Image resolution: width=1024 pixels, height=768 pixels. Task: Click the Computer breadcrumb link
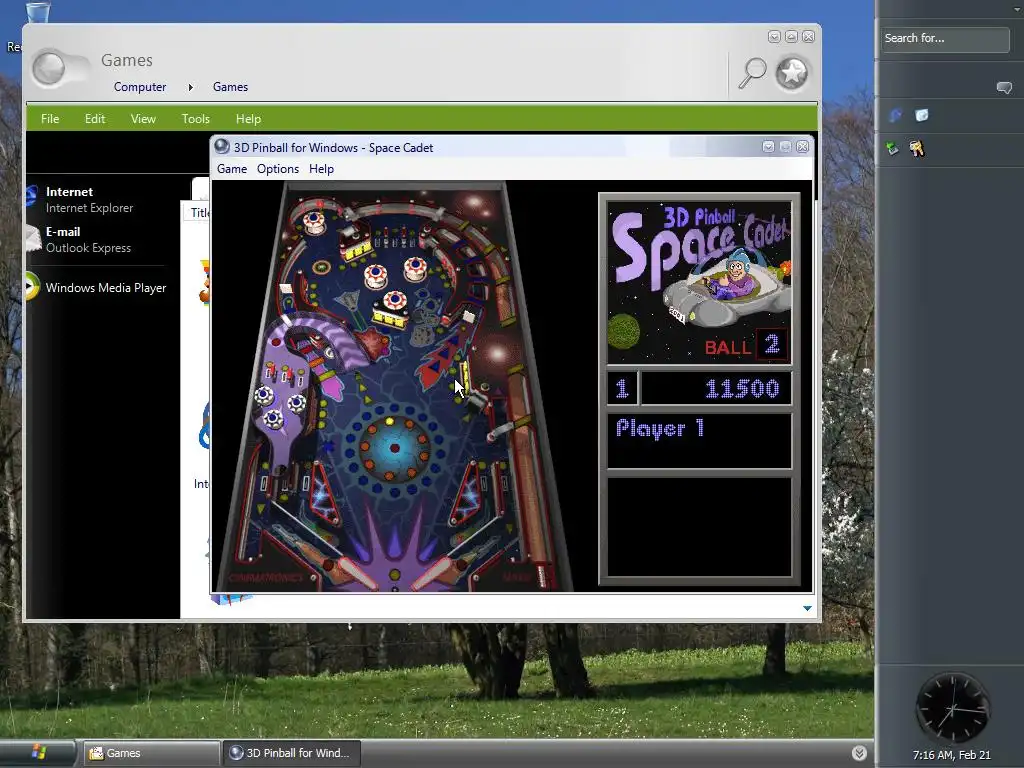click(x=140, y=87)
